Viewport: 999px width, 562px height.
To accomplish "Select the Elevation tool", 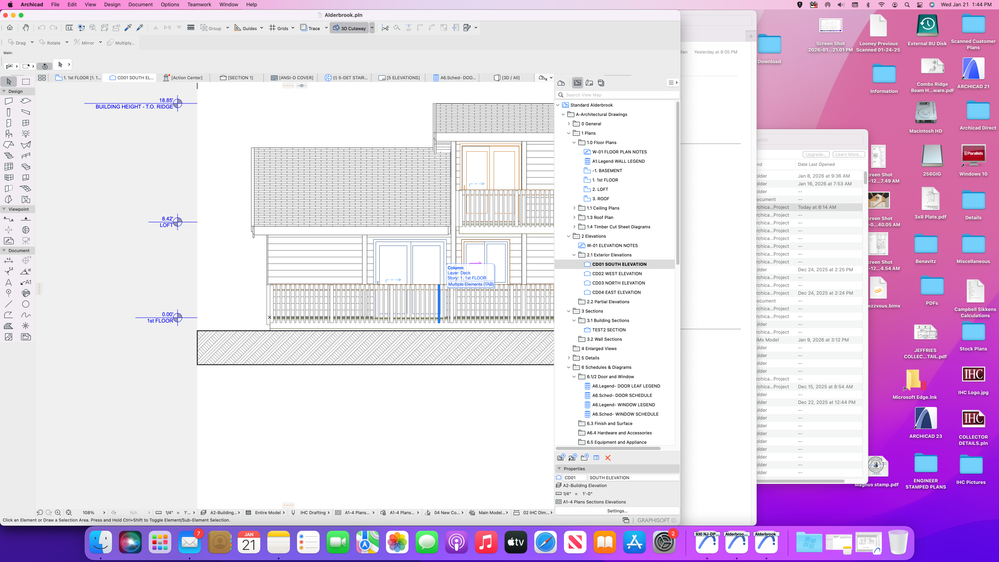I will point(25,219).
